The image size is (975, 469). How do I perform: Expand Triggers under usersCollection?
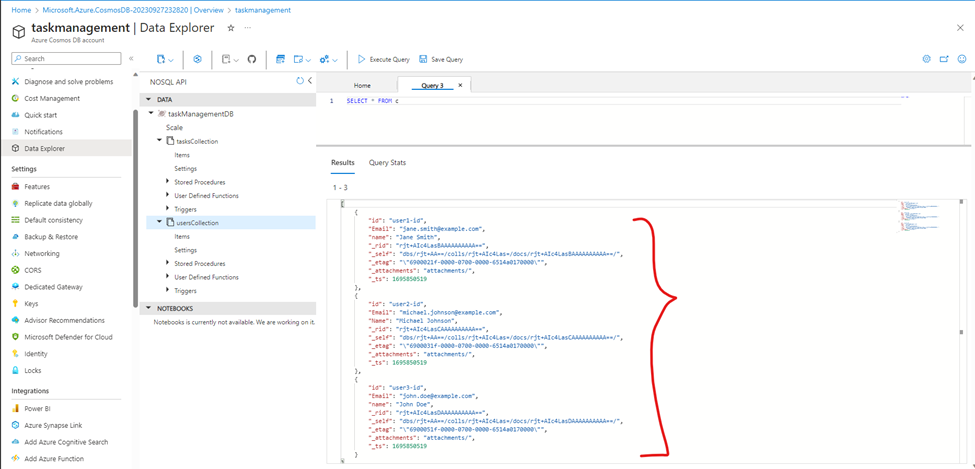pos(168,290)
